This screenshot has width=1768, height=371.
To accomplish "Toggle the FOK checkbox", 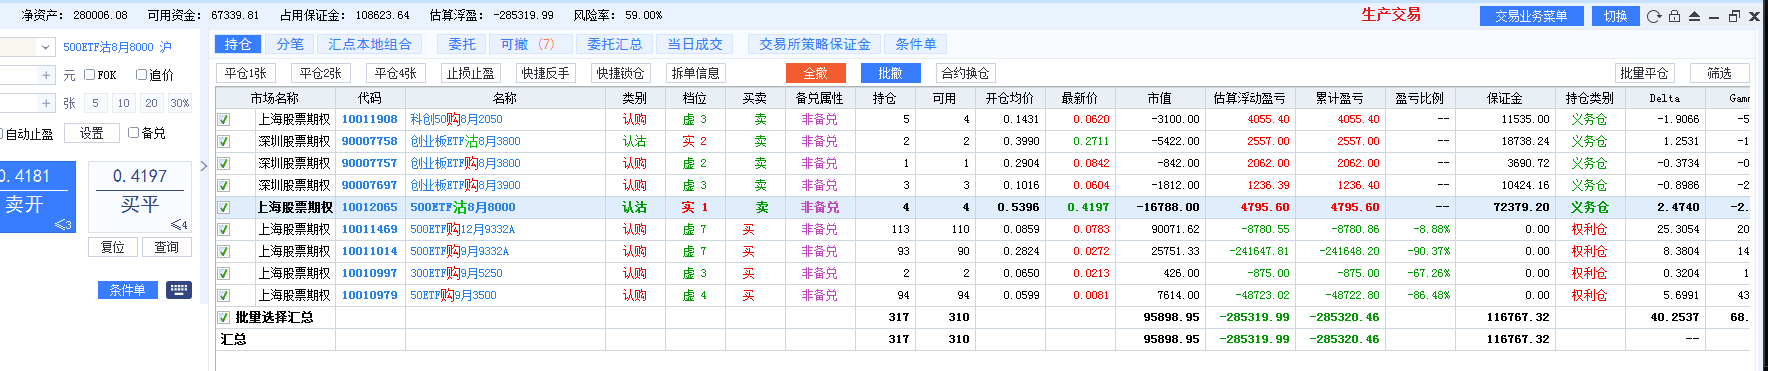I will [x=90, y=75].
